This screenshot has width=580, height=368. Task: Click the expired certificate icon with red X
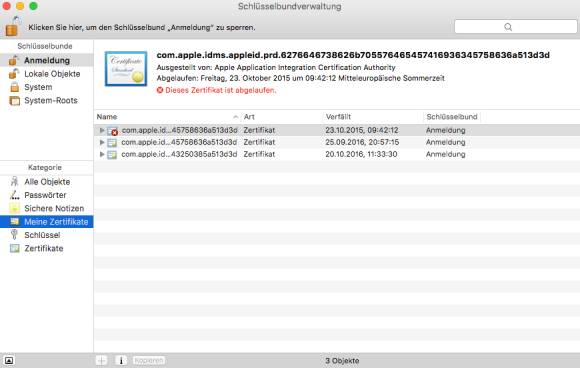pos(112,131)
